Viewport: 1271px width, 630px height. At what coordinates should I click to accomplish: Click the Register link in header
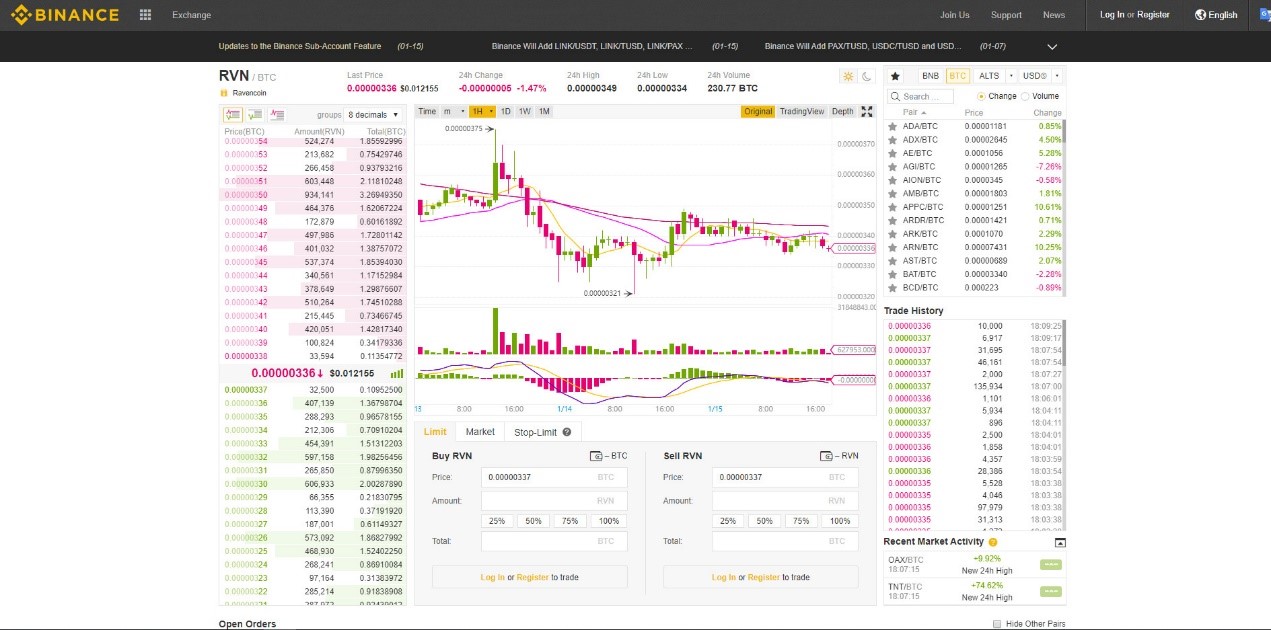click(1153, 15)
